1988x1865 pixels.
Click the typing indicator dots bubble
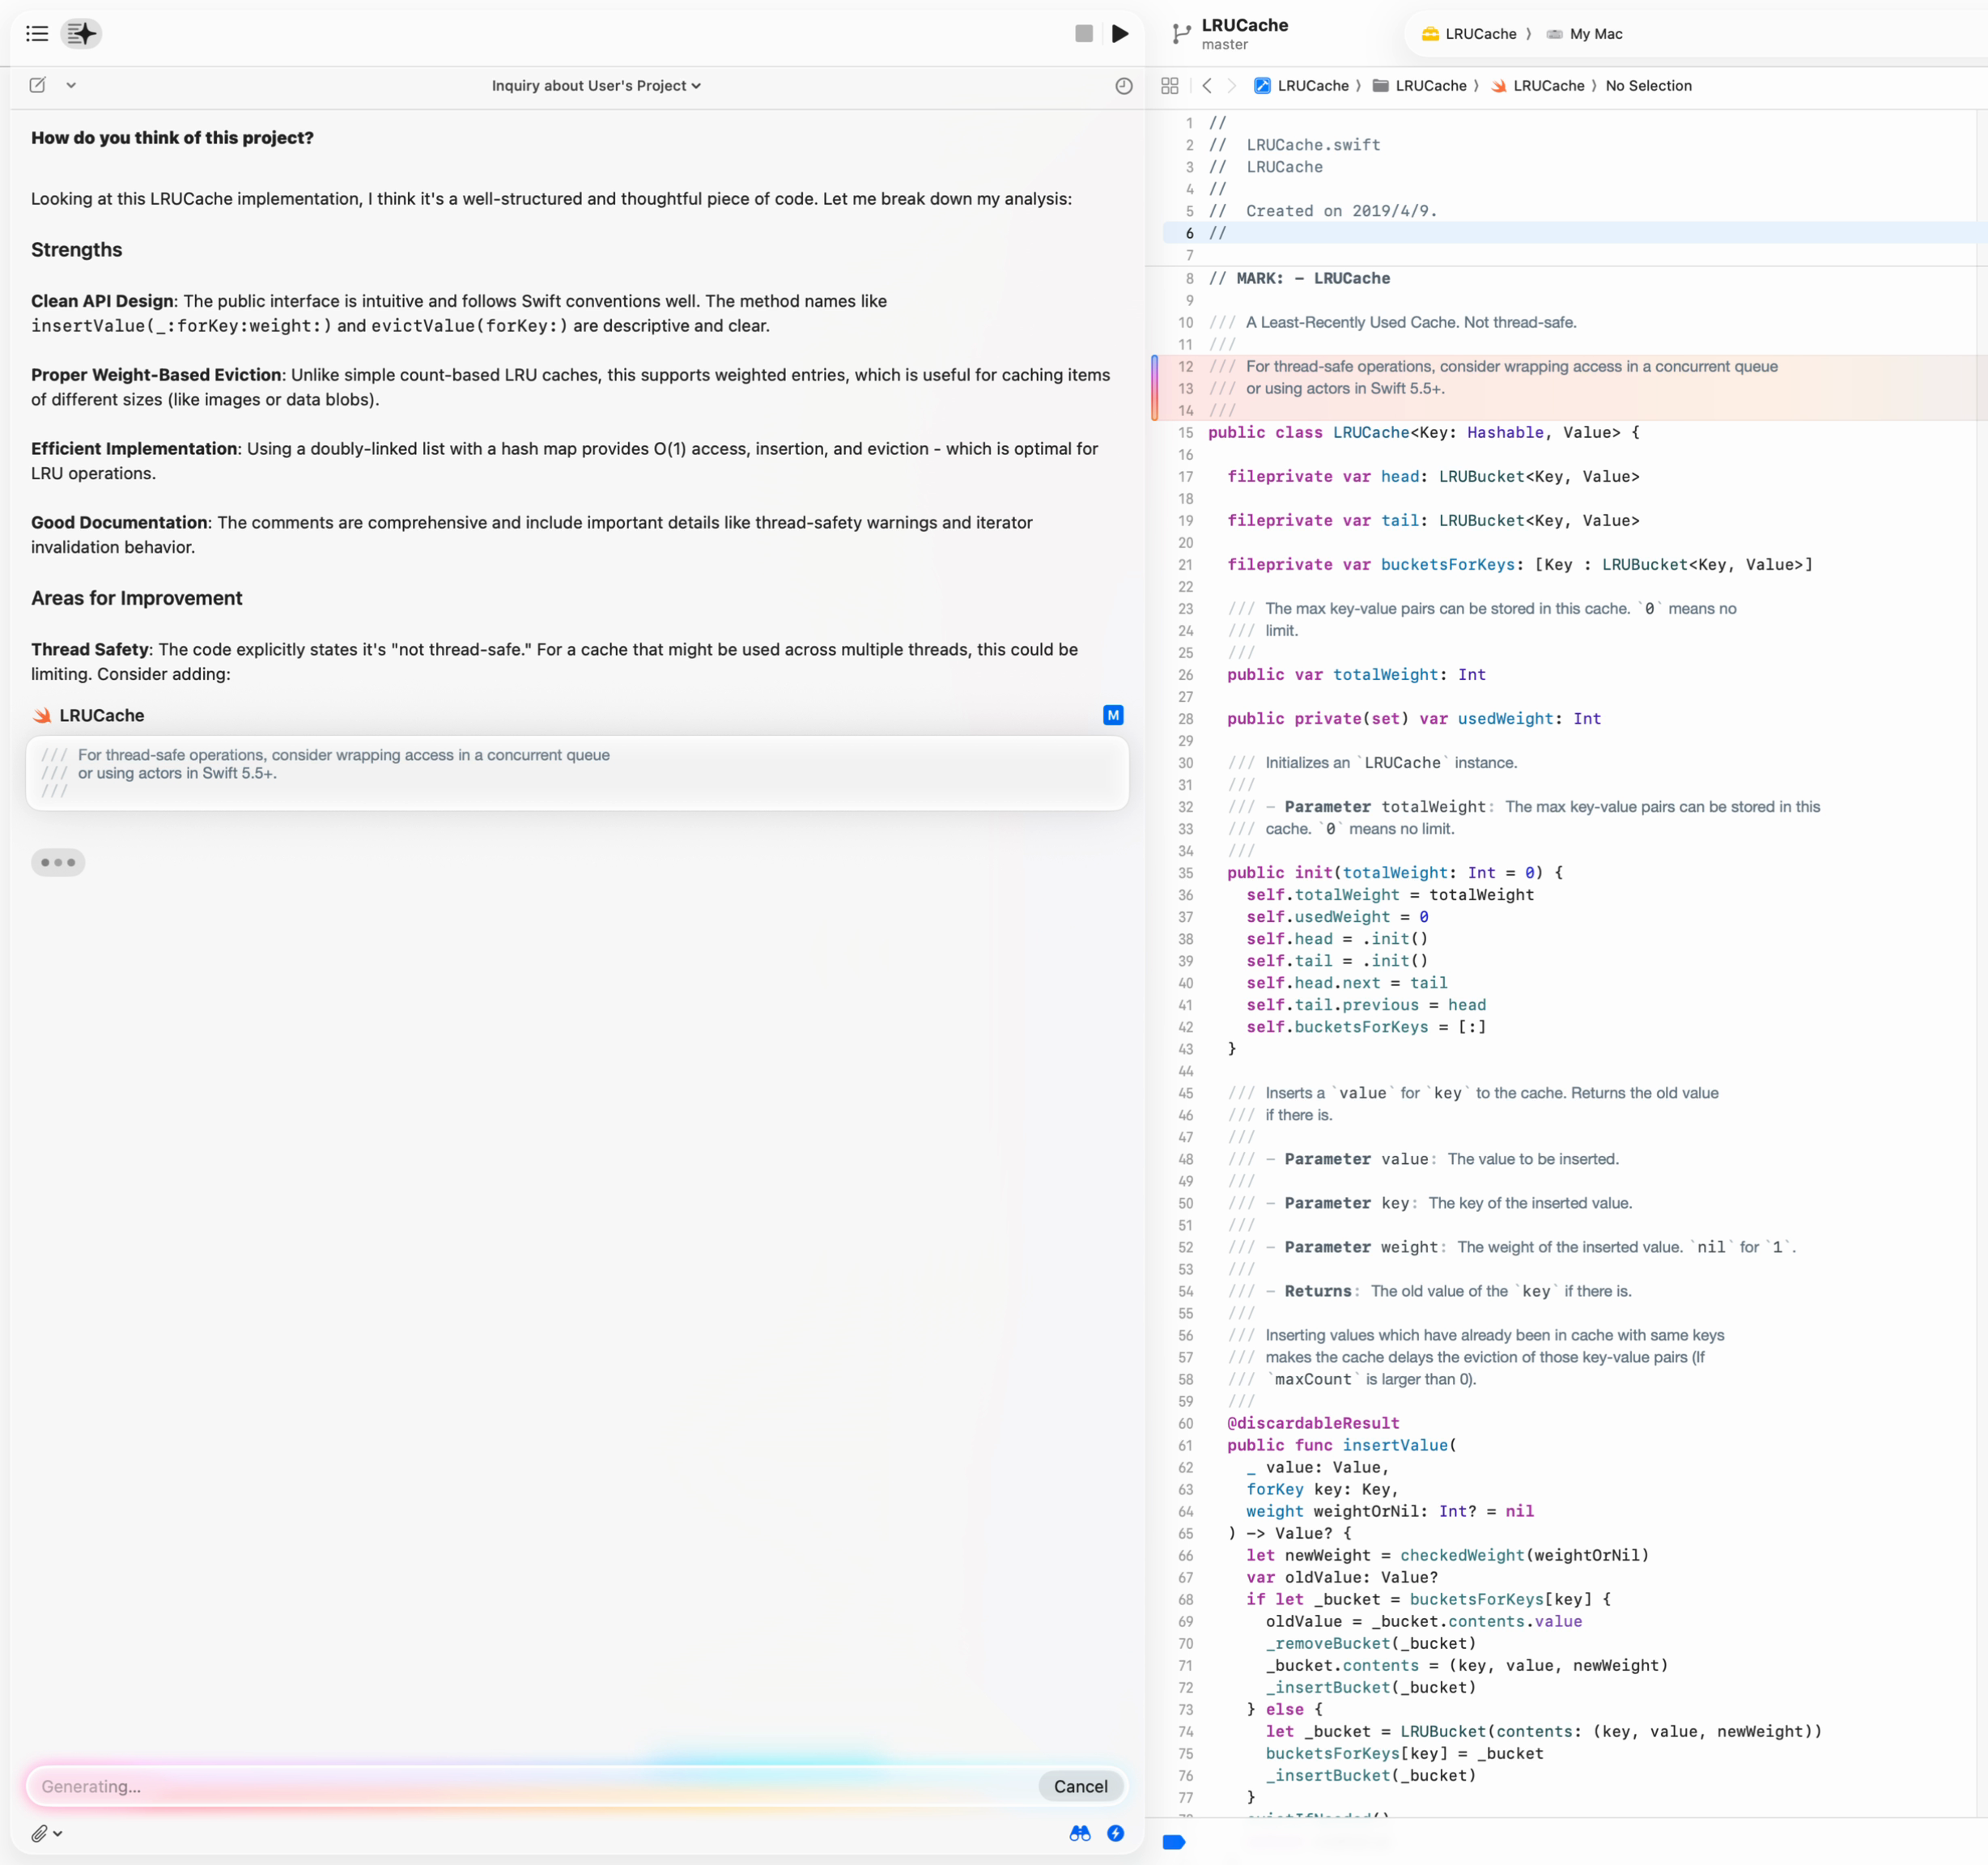[58, 862]
